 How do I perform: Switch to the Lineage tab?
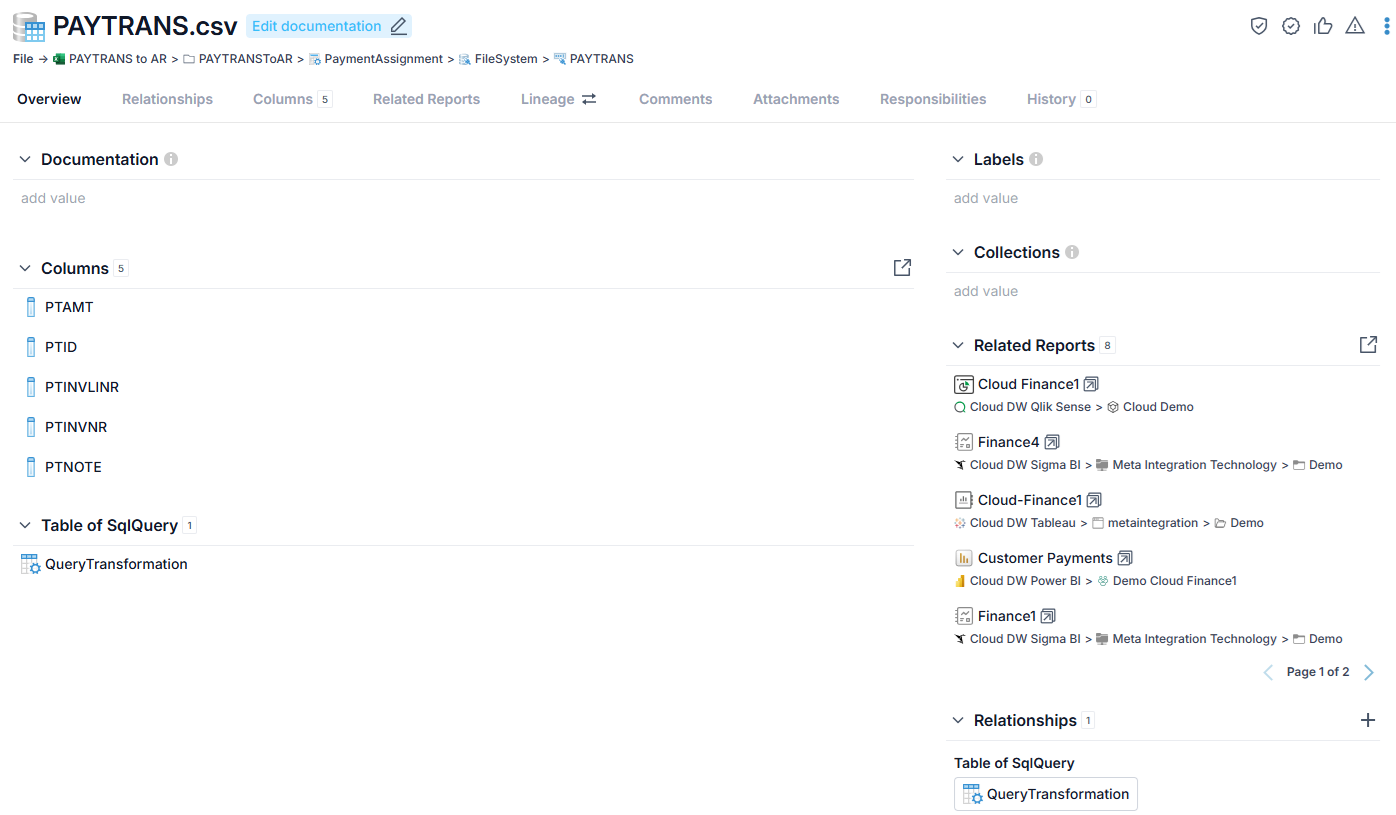click(558, 99)
